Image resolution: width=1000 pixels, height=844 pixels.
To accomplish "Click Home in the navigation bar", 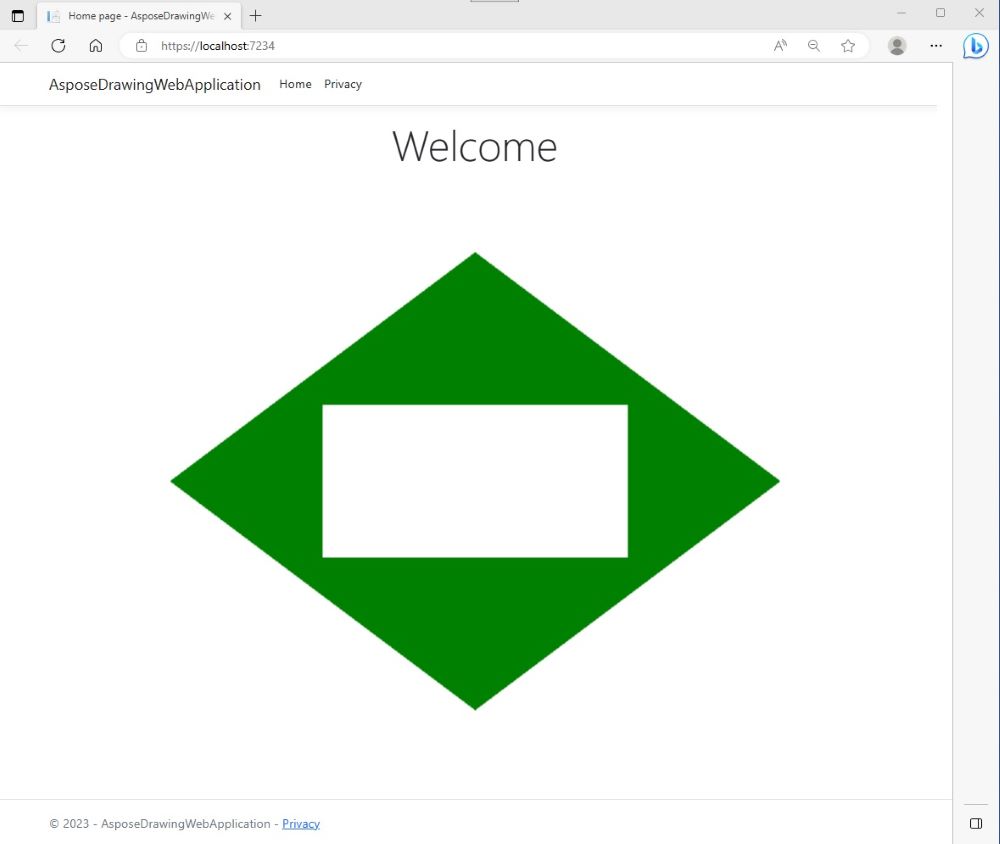I will point(295,84).
